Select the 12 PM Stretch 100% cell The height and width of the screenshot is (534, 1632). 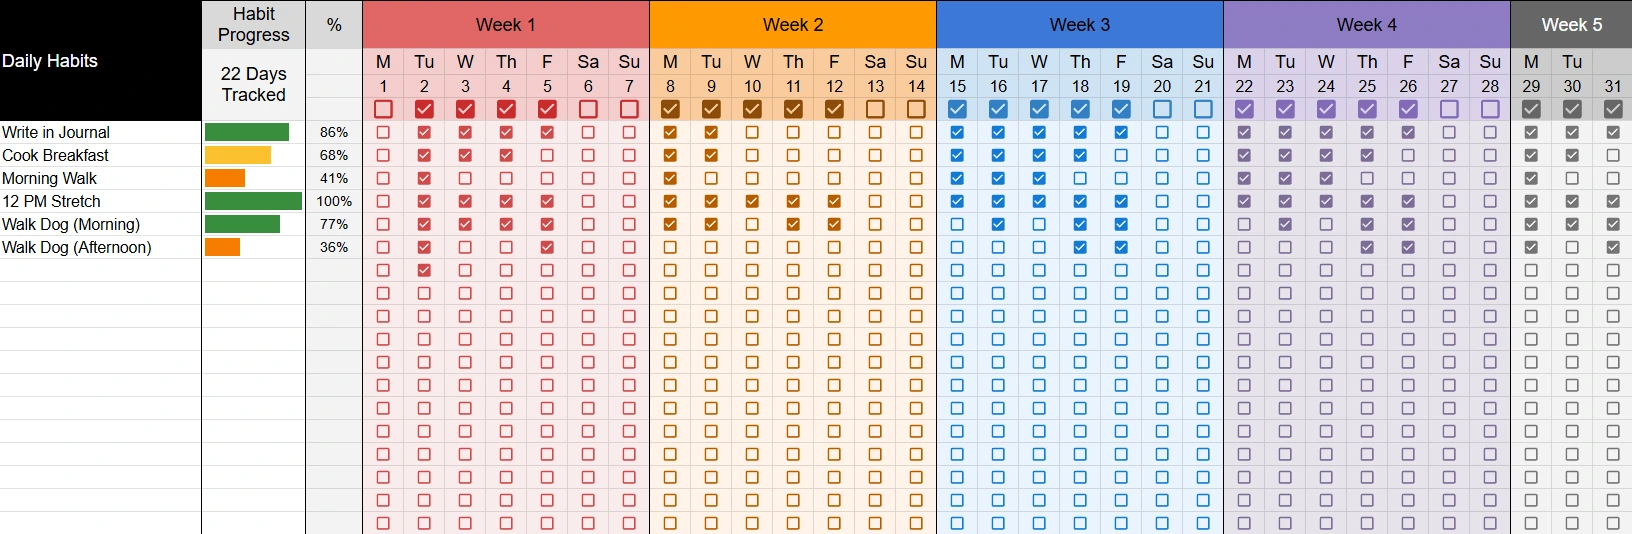coord(334,201)
